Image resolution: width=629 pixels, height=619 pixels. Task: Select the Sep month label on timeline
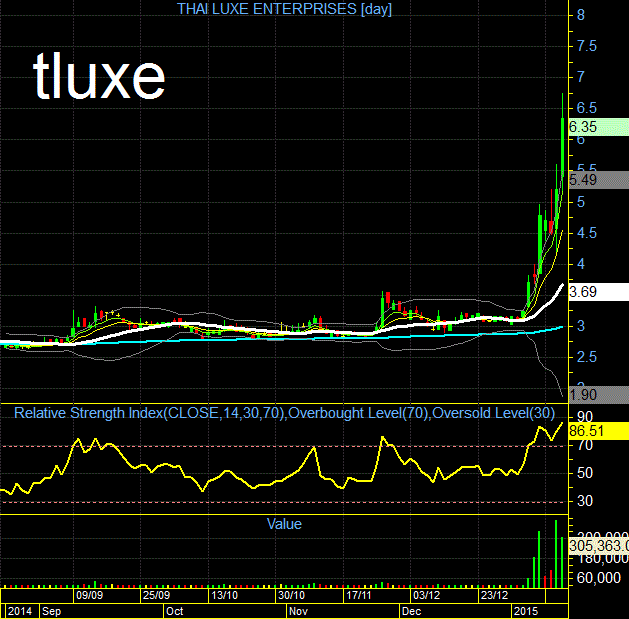coord(52,611)
